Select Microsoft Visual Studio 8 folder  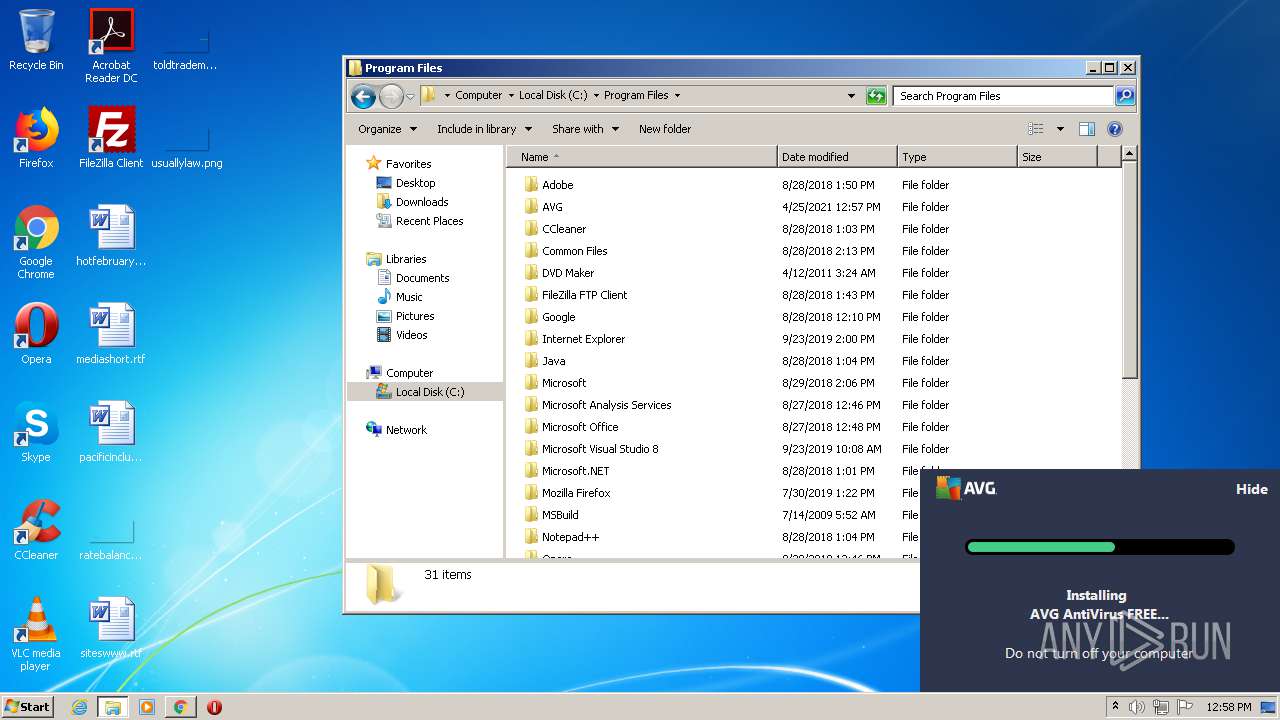pos(600,449)
